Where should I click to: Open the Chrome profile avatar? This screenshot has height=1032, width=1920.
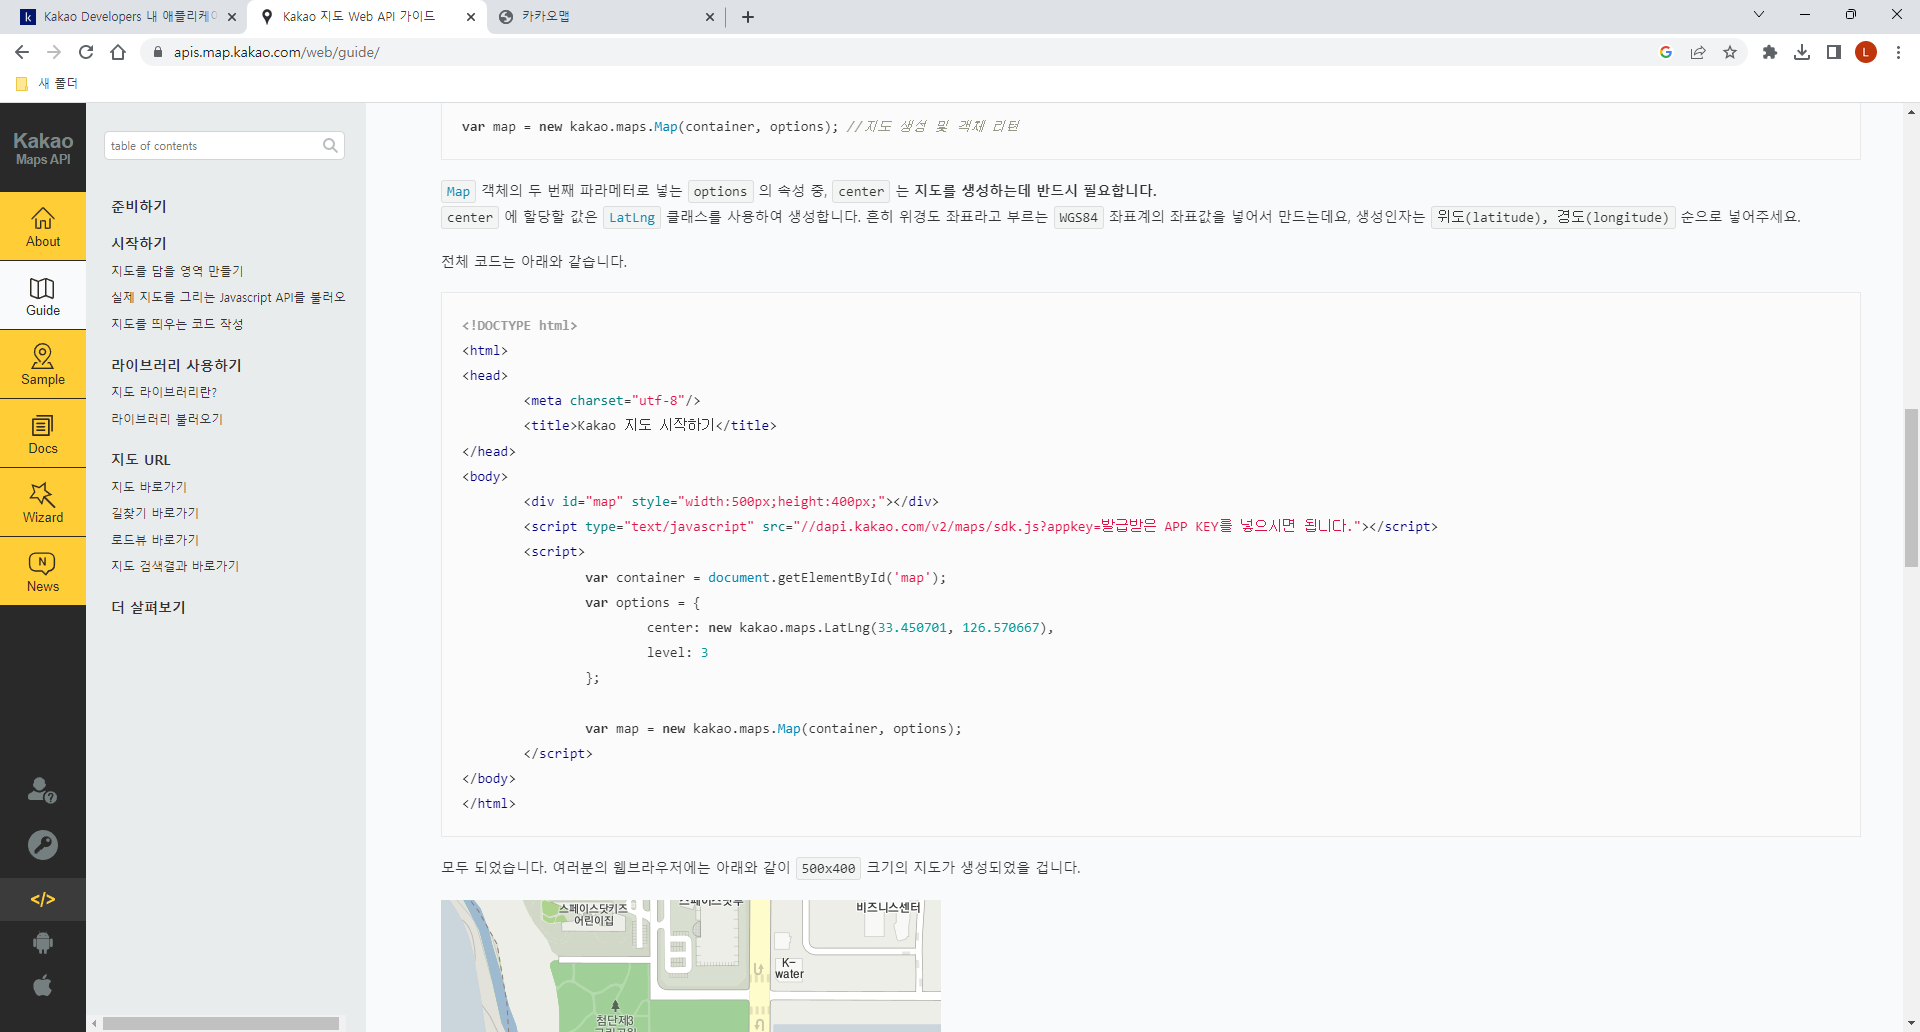1866,52
